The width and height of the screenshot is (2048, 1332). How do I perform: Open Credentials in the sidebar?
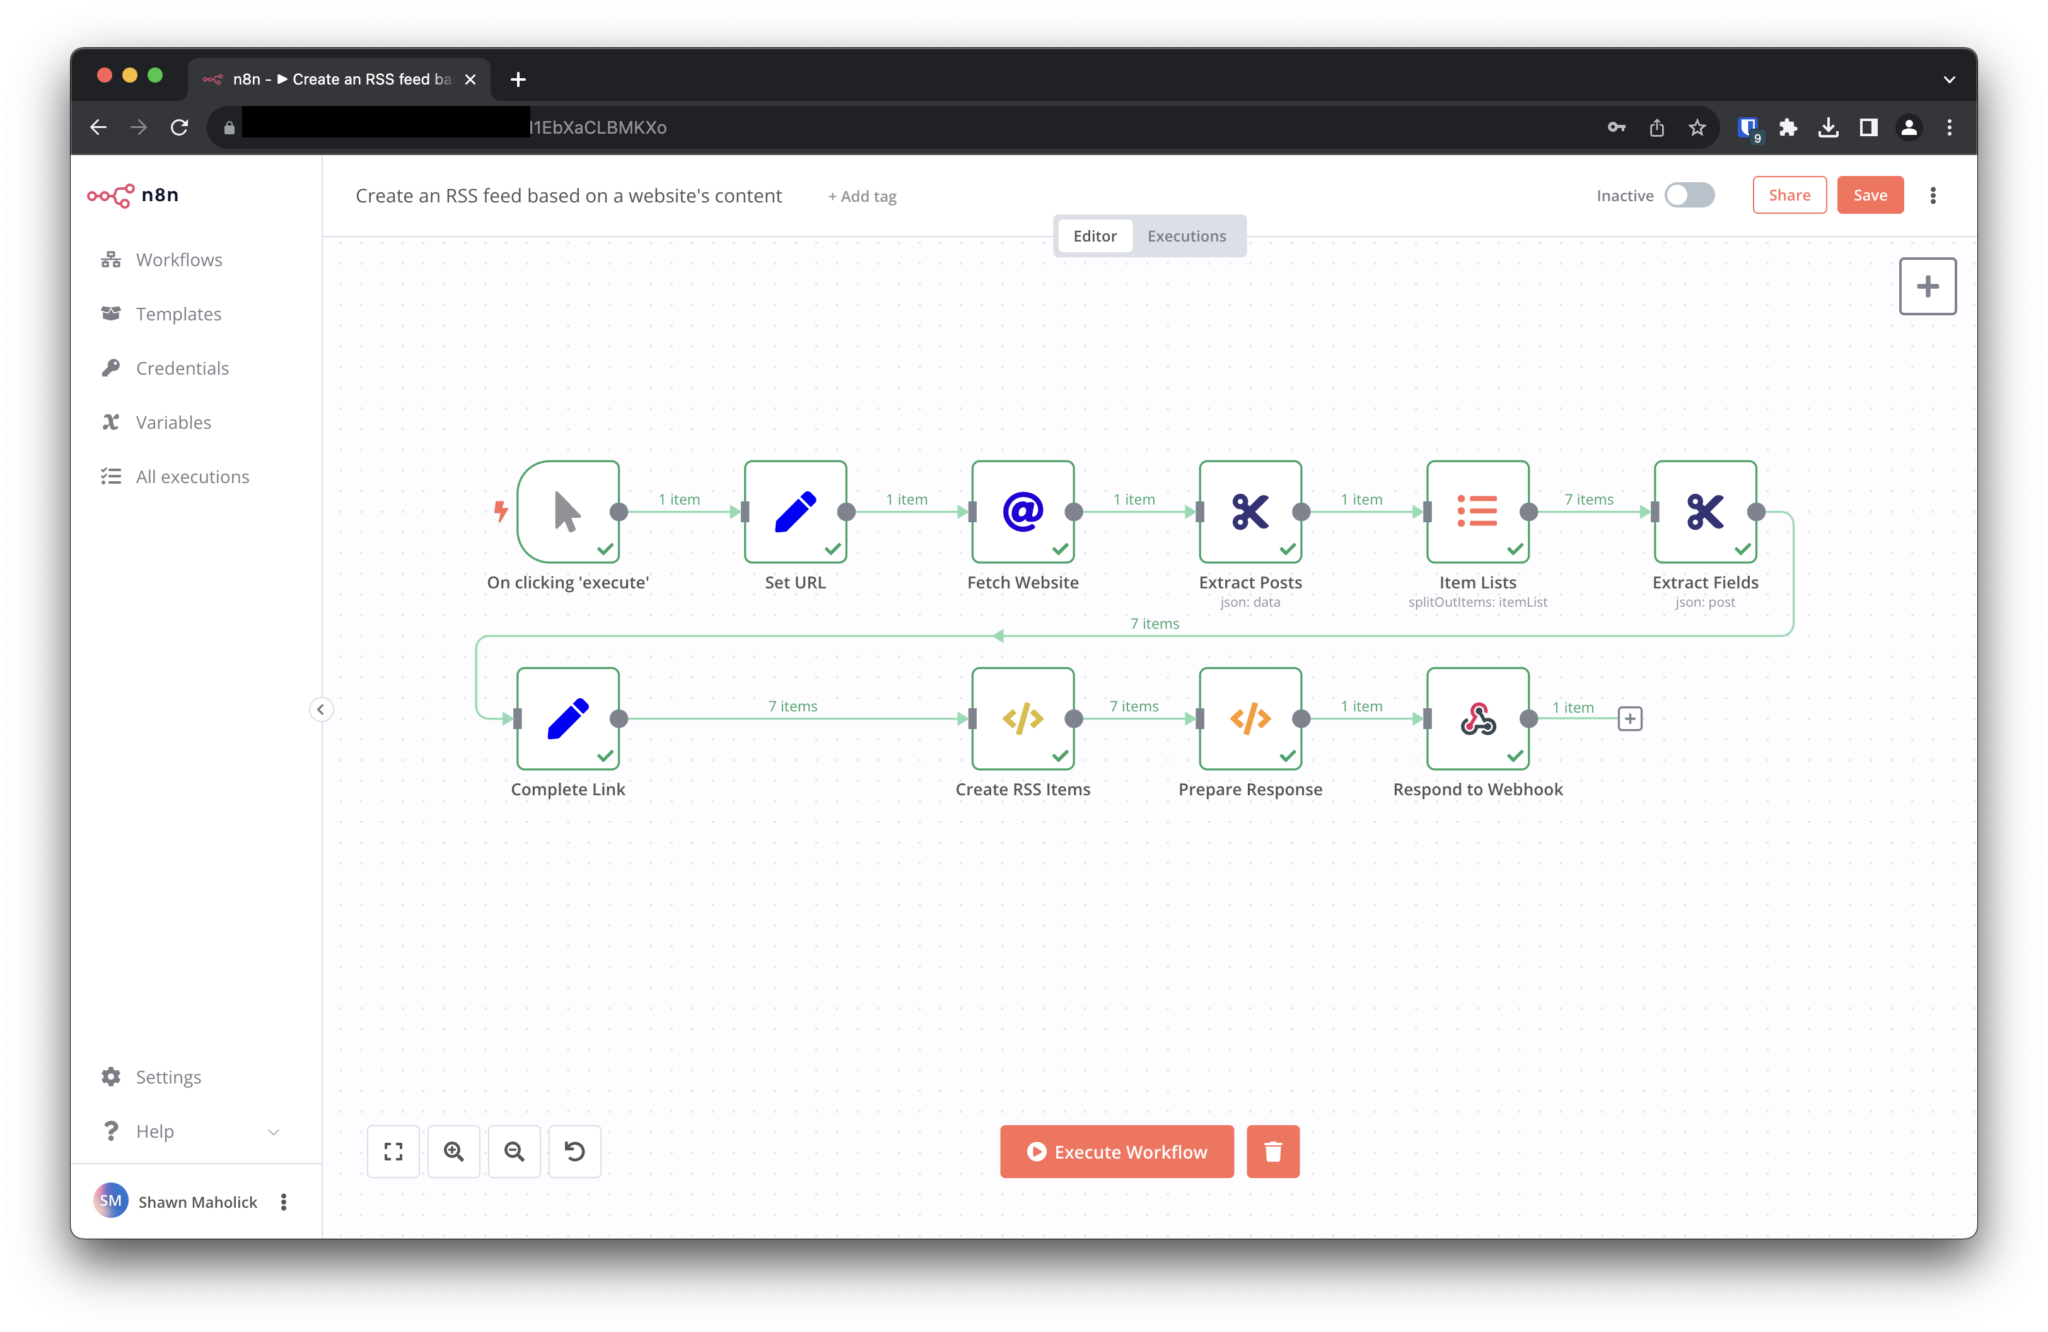click(x=182, y=368)
